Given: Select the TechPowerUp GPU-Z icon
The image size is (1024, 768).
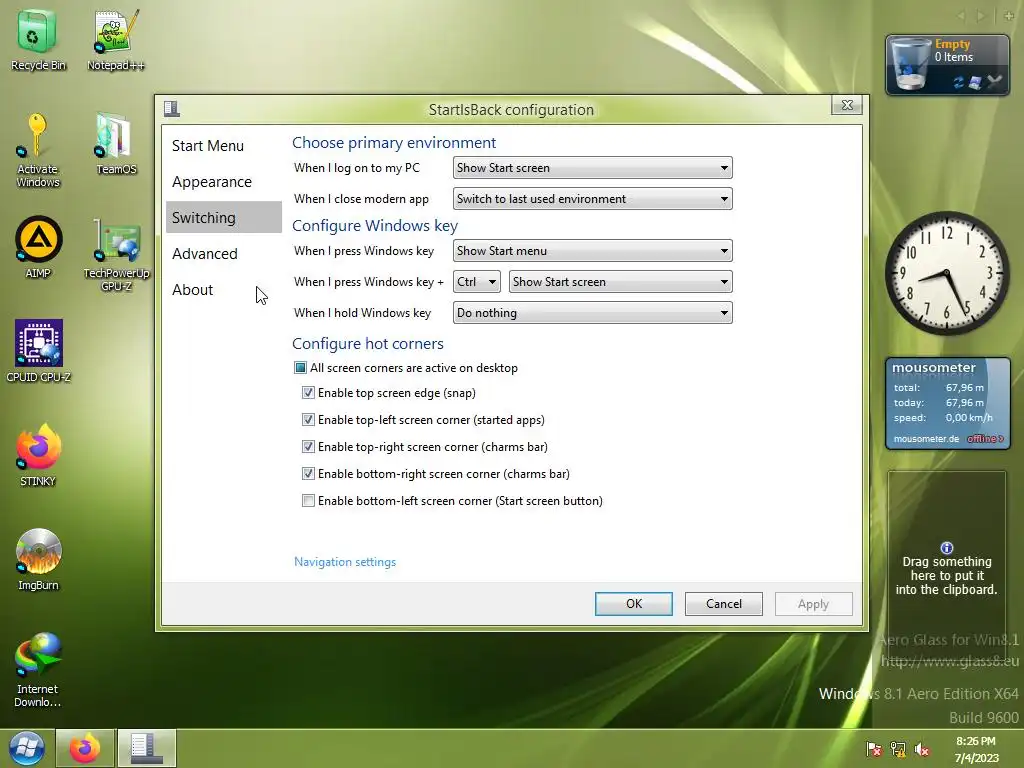Looking at the screenshot, I should (116, 255).
